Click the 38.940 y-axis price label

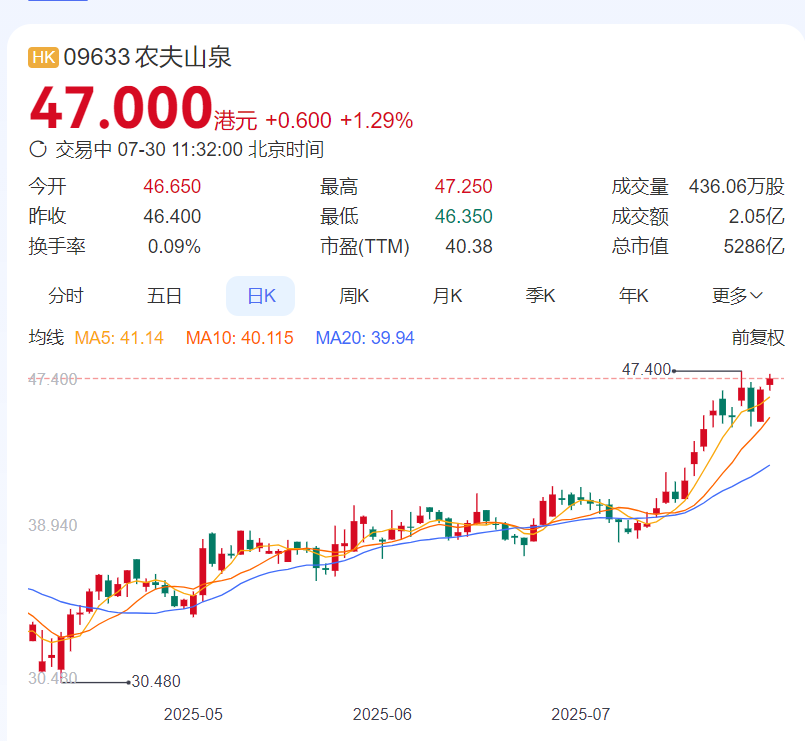pos(53,525)
